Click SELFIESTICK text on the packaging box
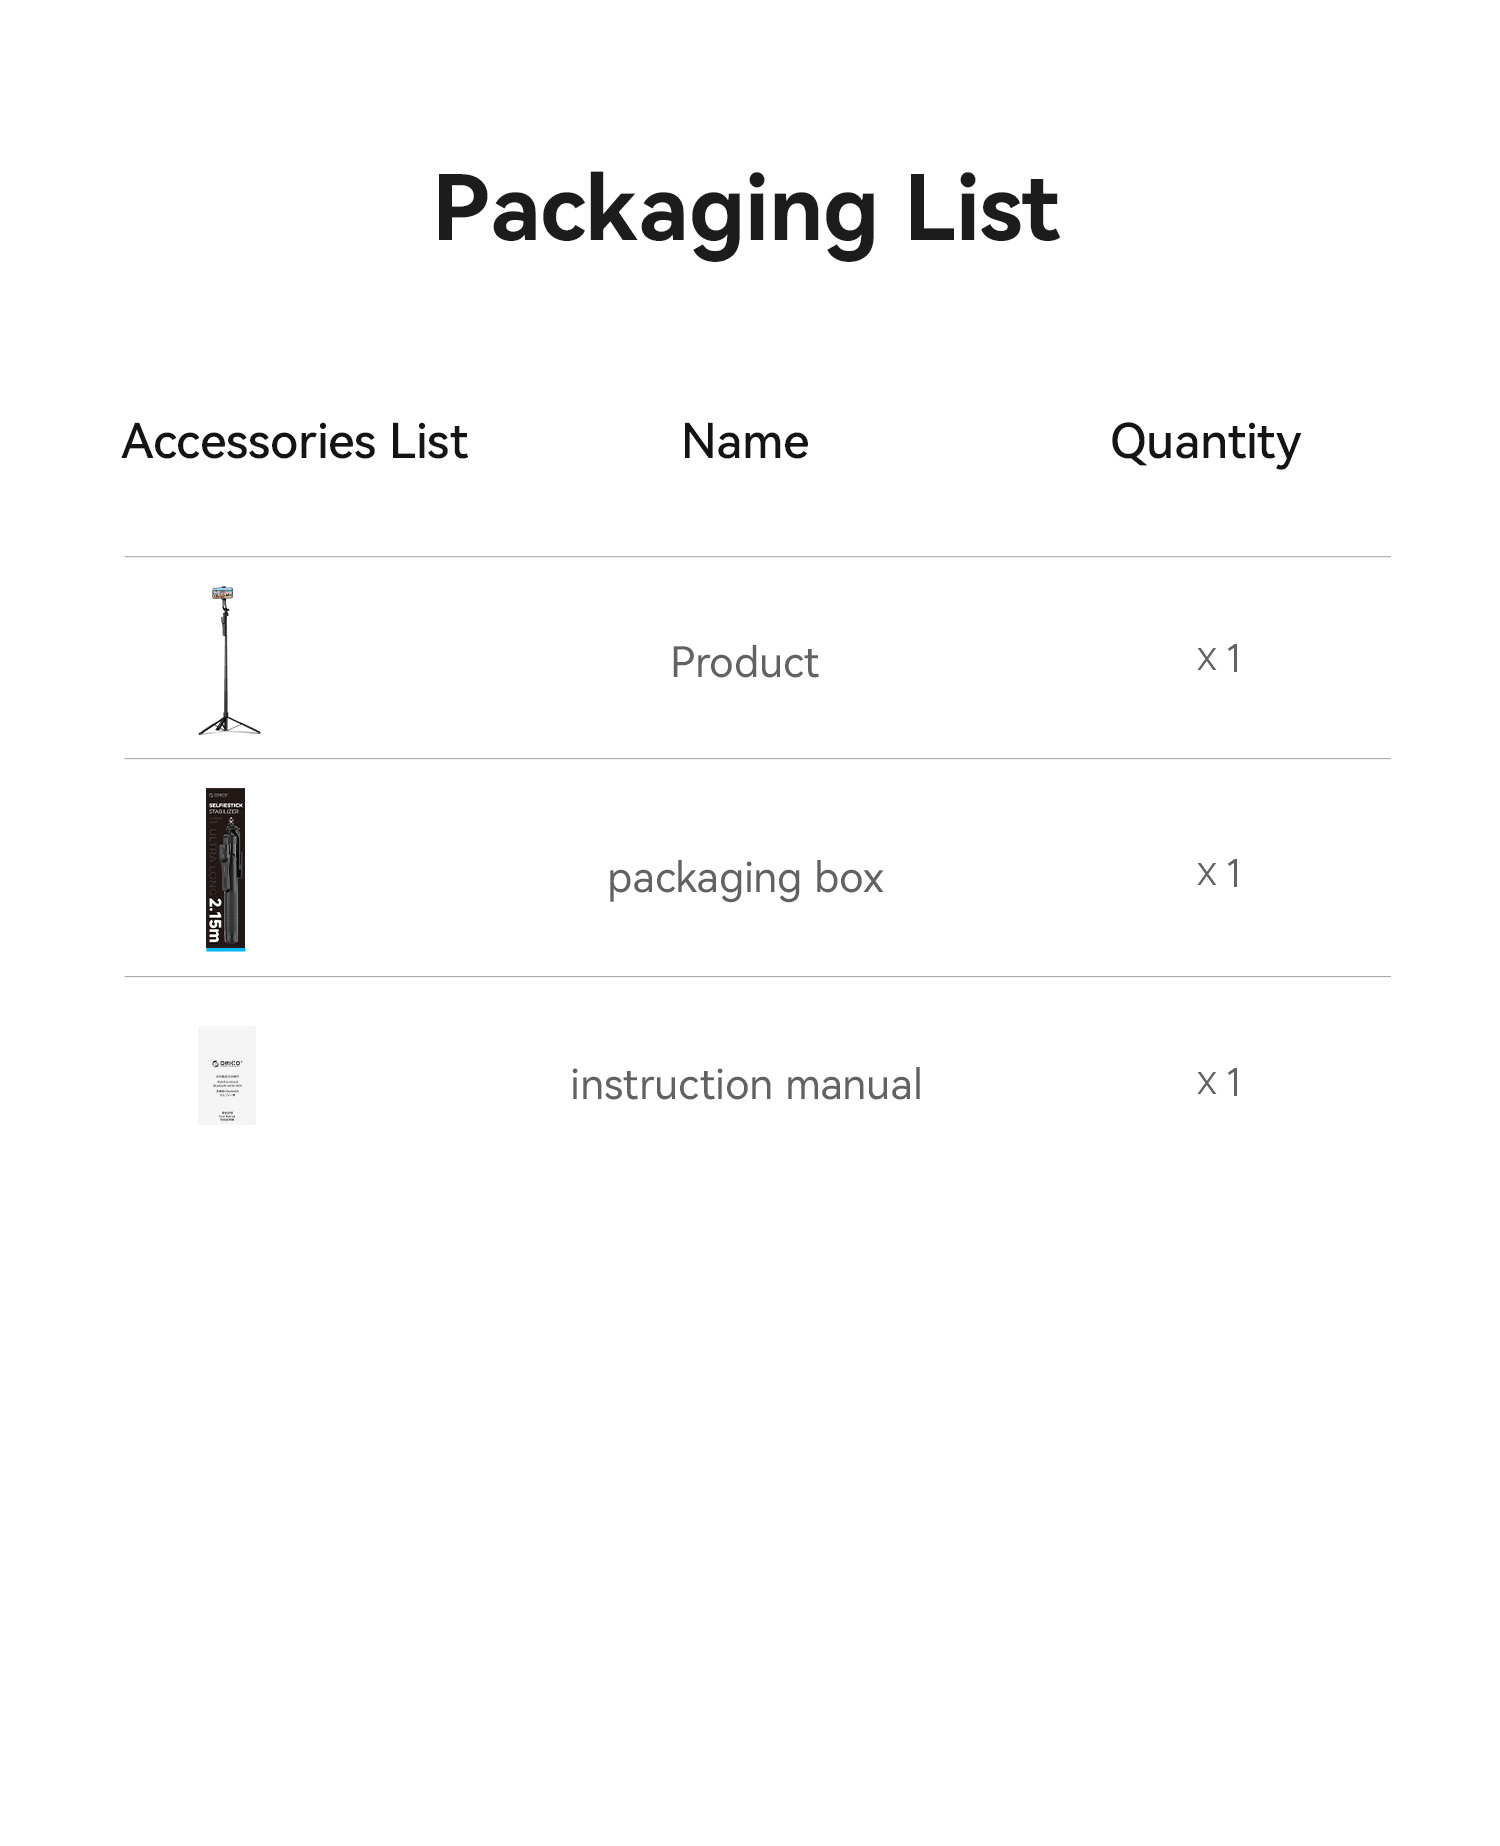The height and width of the screenshot is (1846, 1500). pos(225,805)
